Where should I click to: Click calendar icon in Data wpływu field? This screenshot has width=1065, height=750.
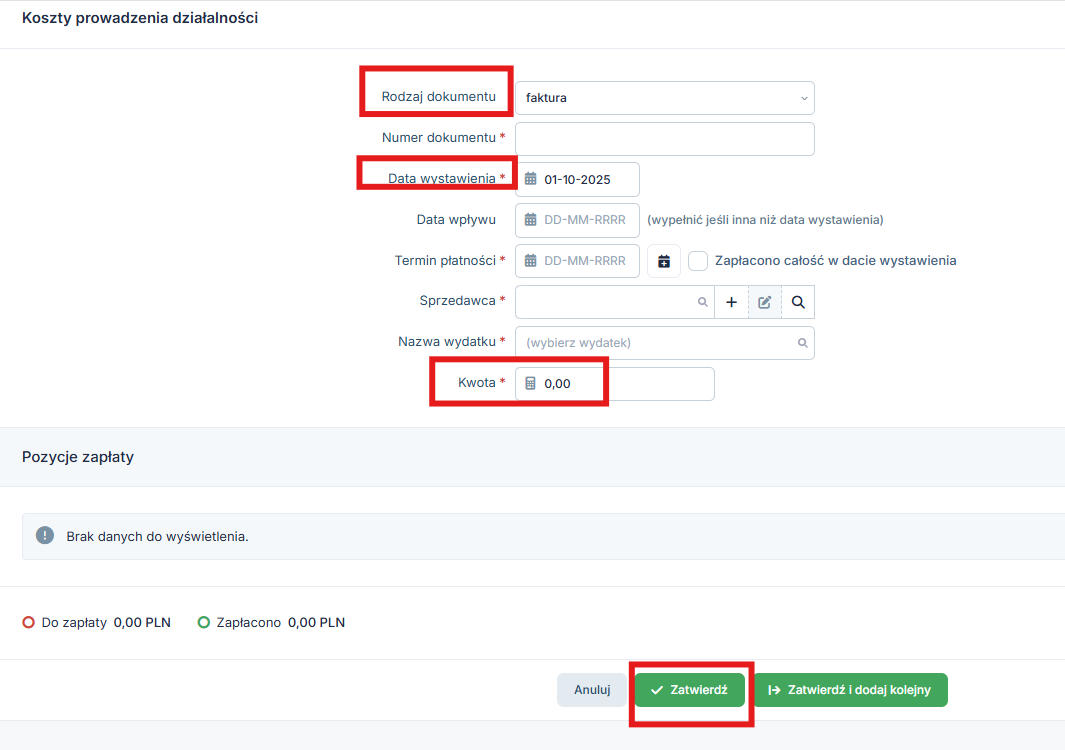point(531,220)
